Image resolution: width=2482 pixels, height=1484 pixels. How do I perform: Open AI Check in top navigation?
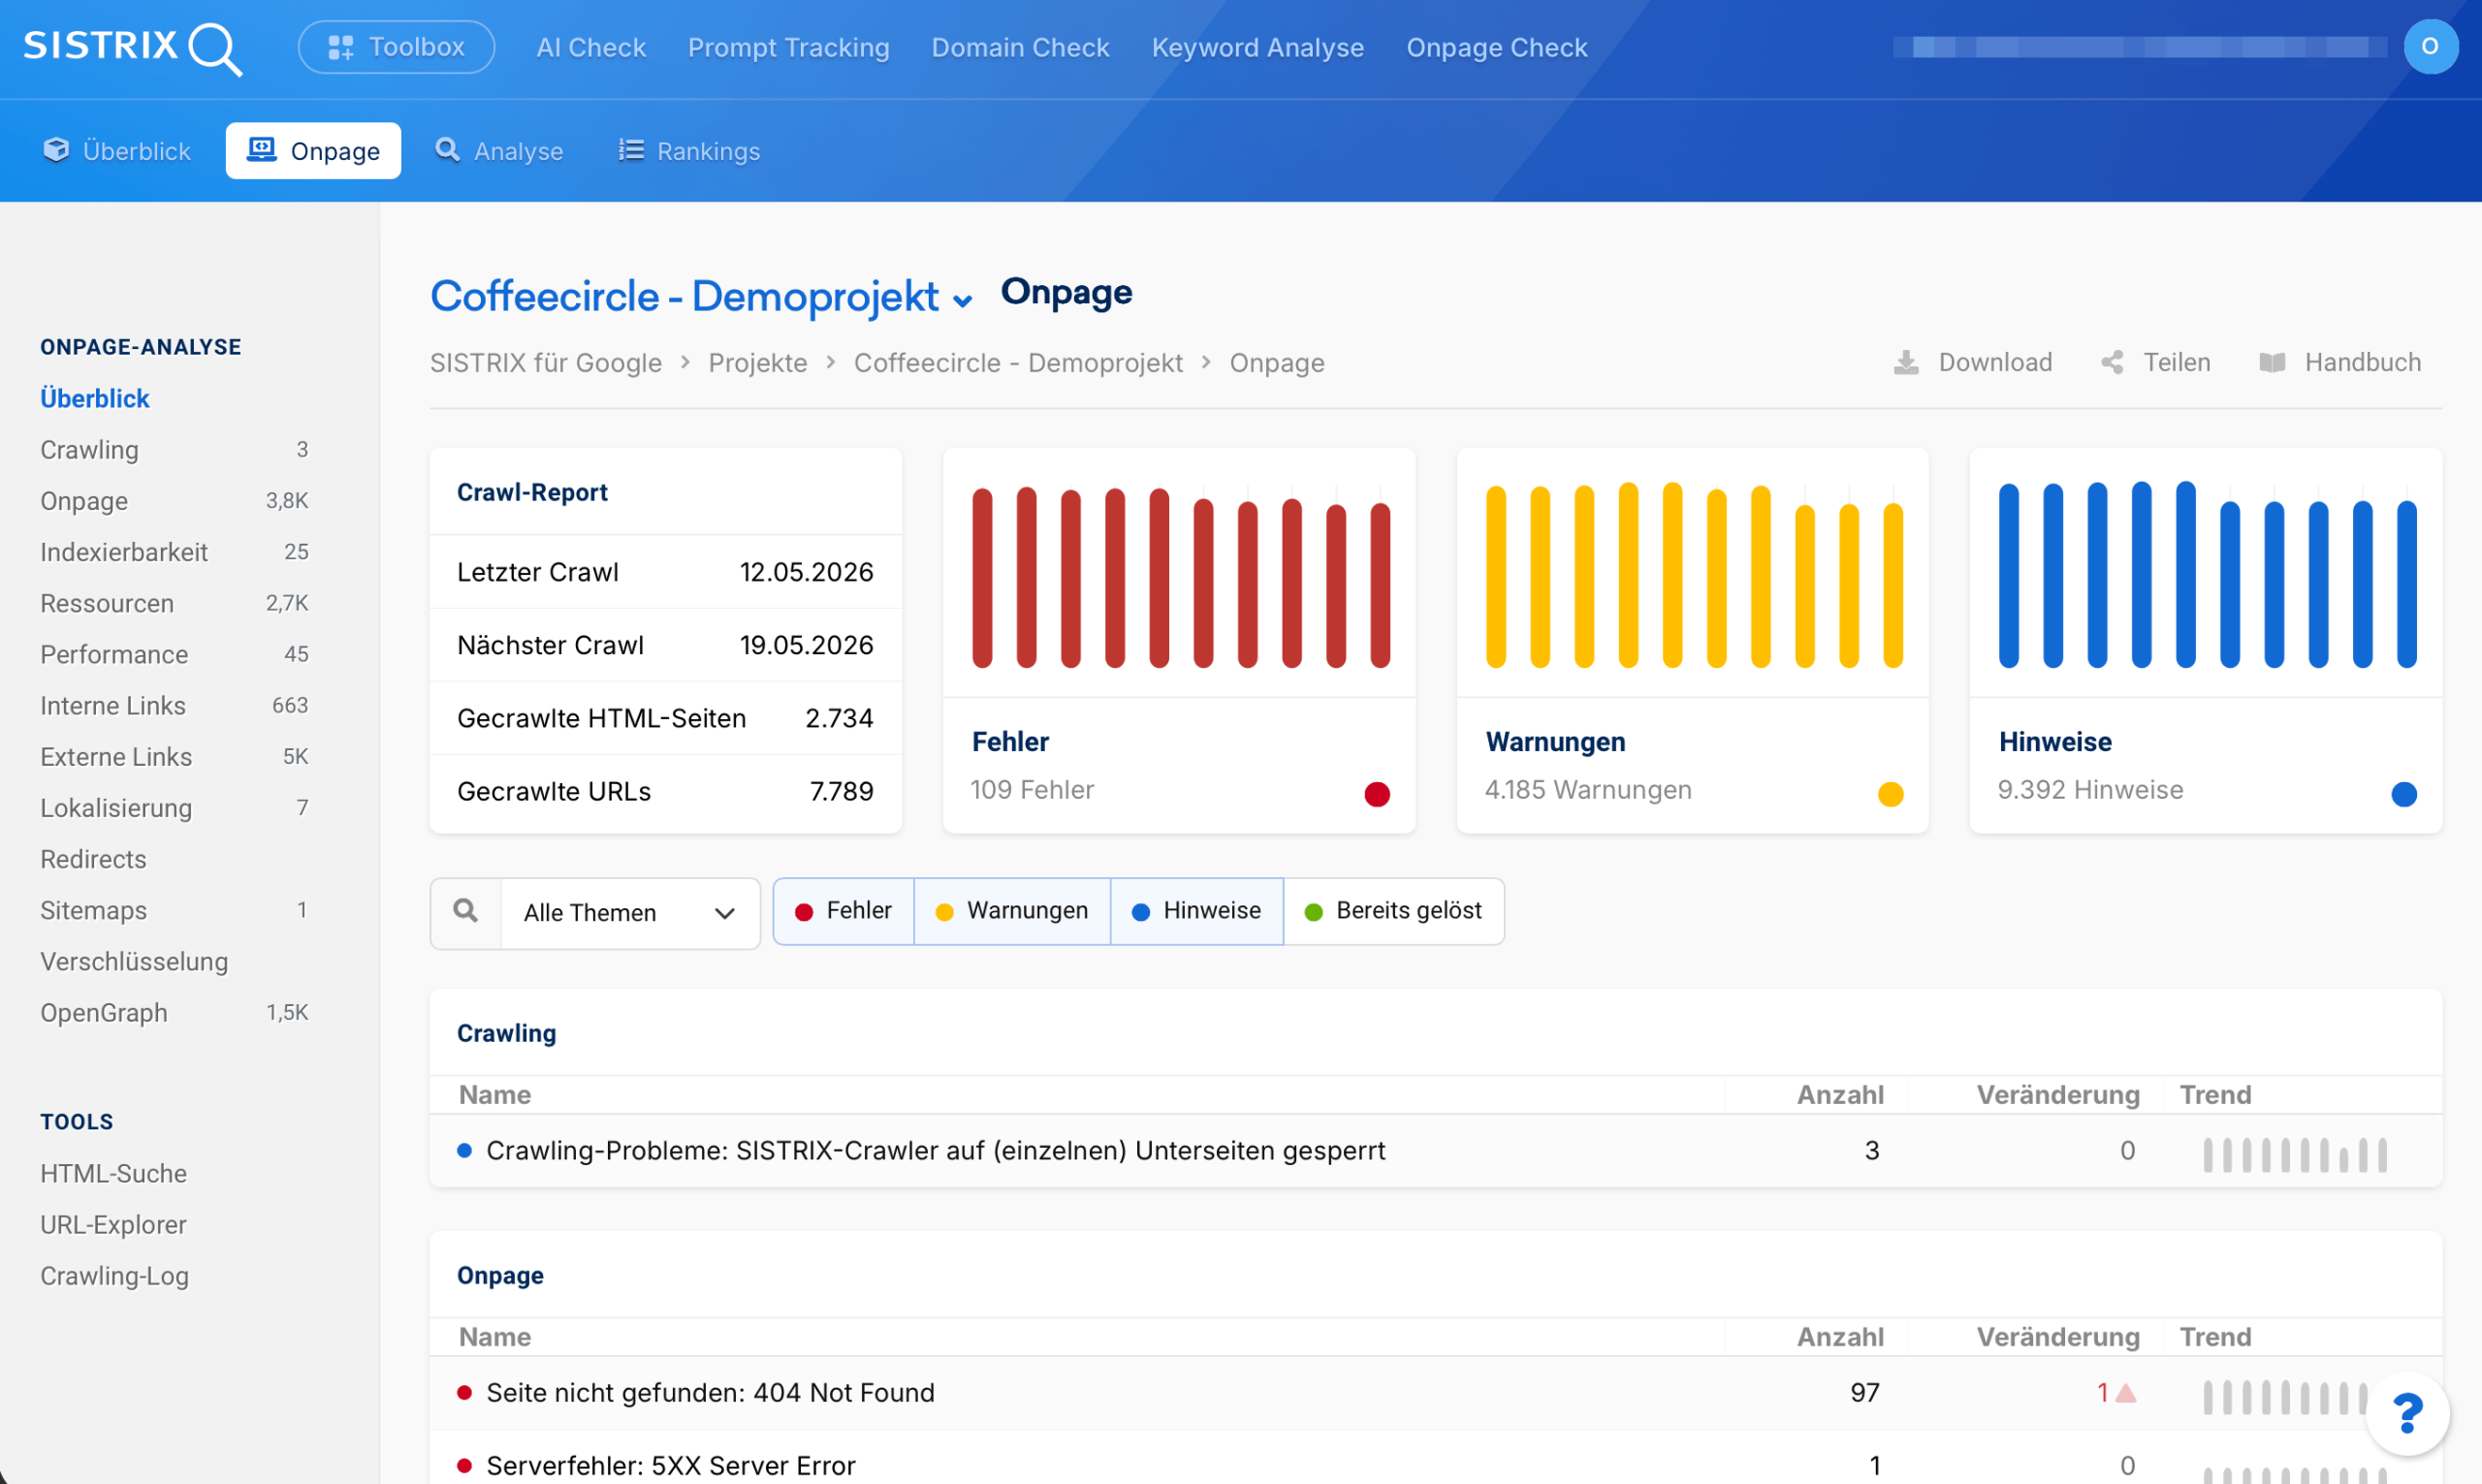tap(591, 47)
